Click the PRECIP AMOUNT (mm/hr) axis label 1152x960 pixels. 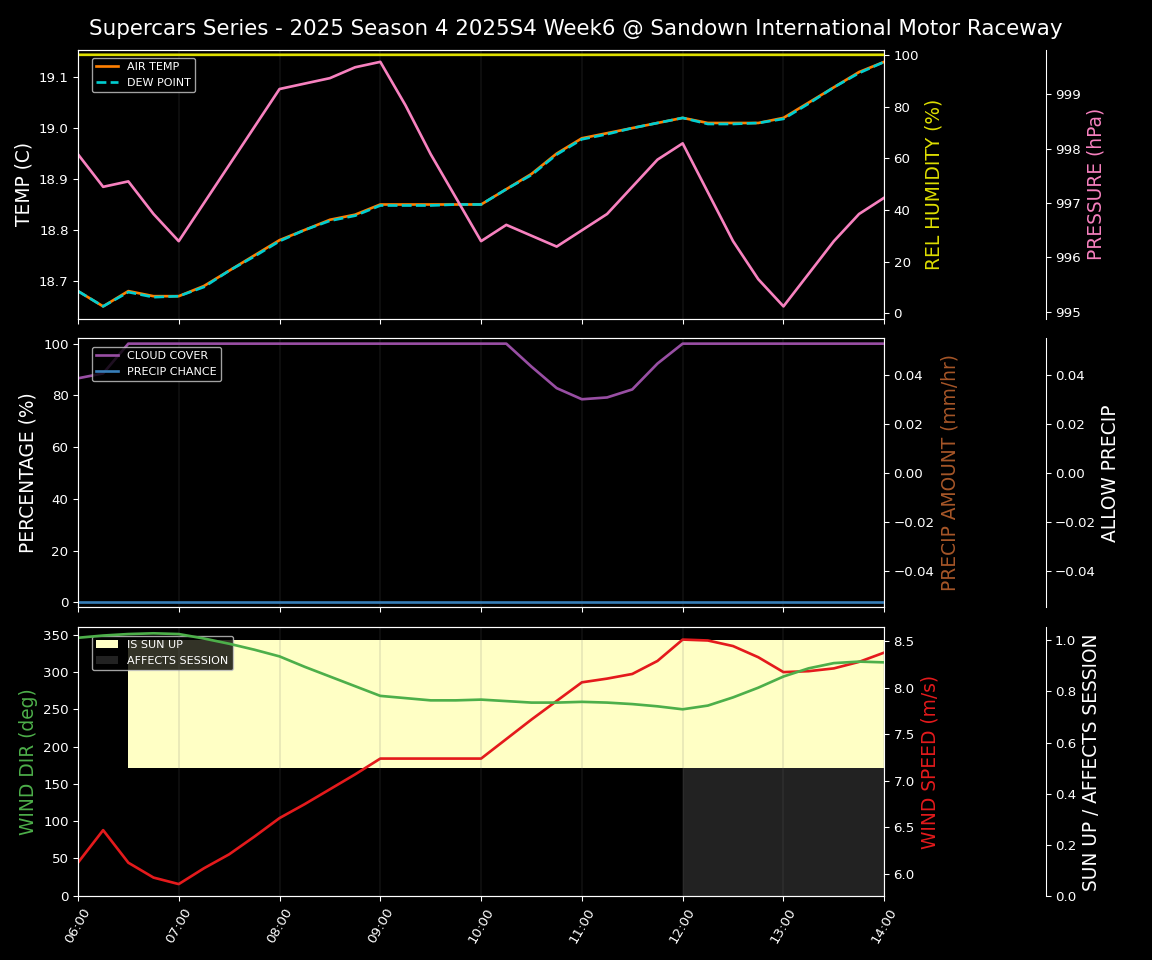tap(949, 473)
